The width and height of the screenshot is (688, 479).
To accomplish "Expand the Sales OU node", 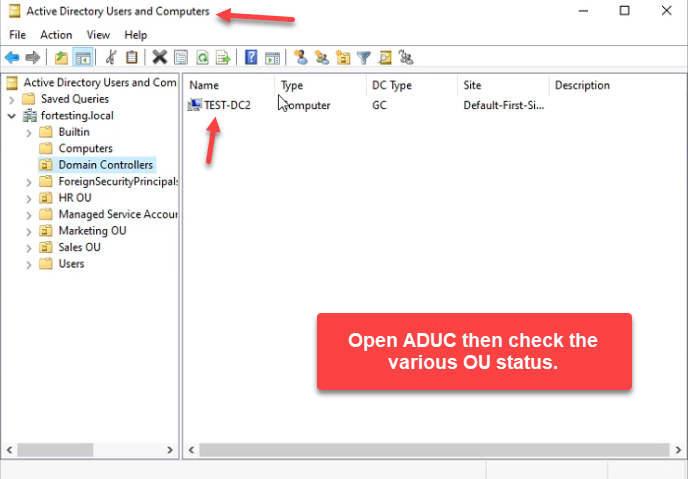I will coord(29,248).
